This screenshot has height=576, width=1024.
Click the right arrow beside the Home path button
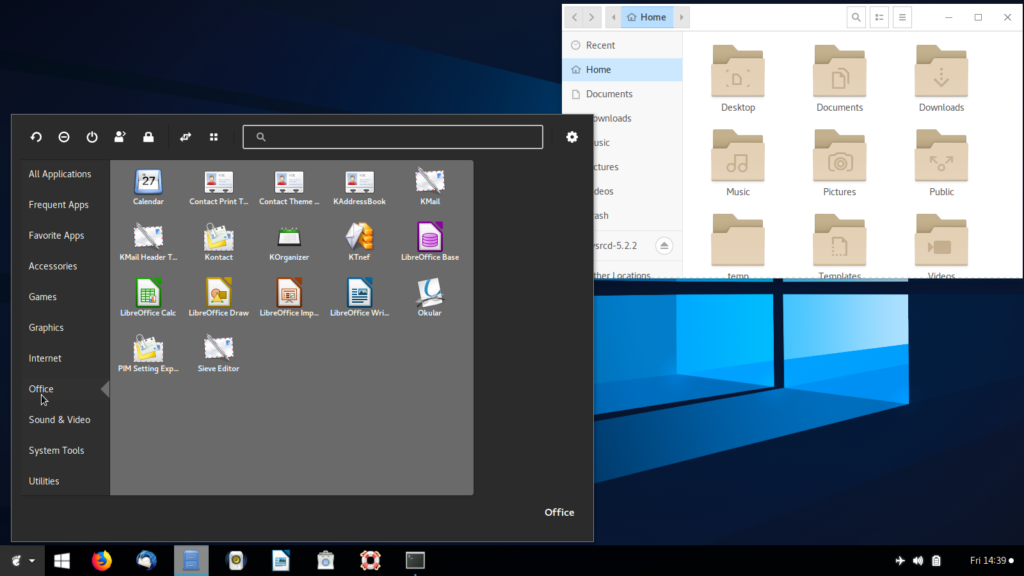pos(681,18)
